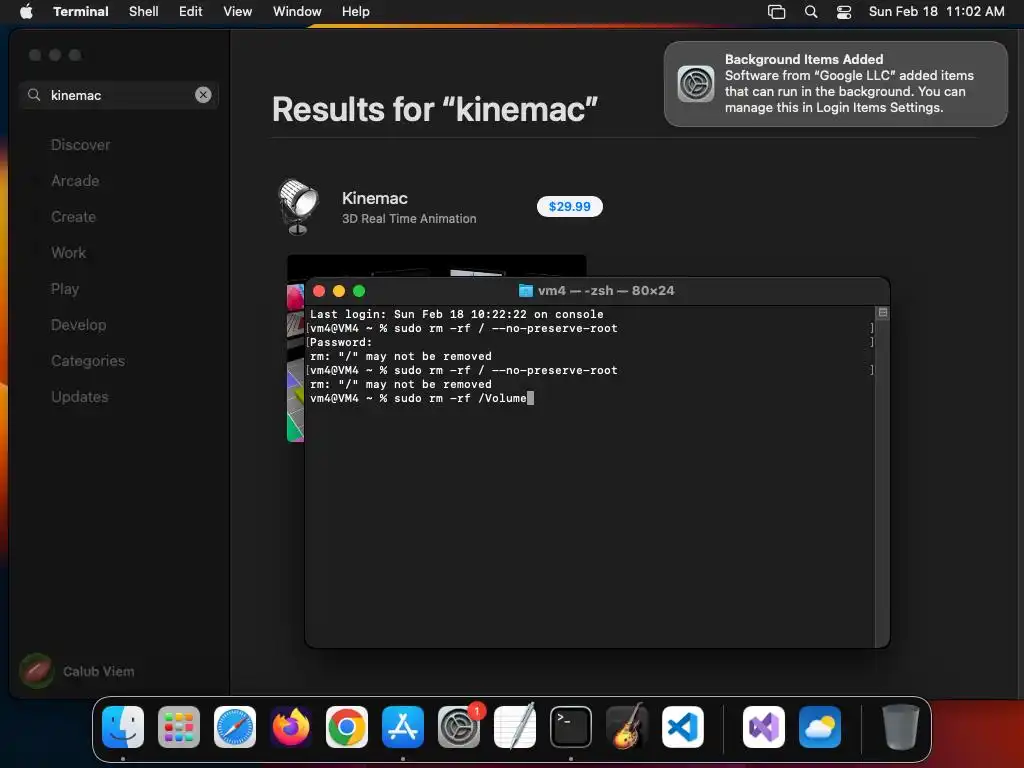Open the Trash from the Dock
The image size is (1024, 768).
[x=901, y=727]
